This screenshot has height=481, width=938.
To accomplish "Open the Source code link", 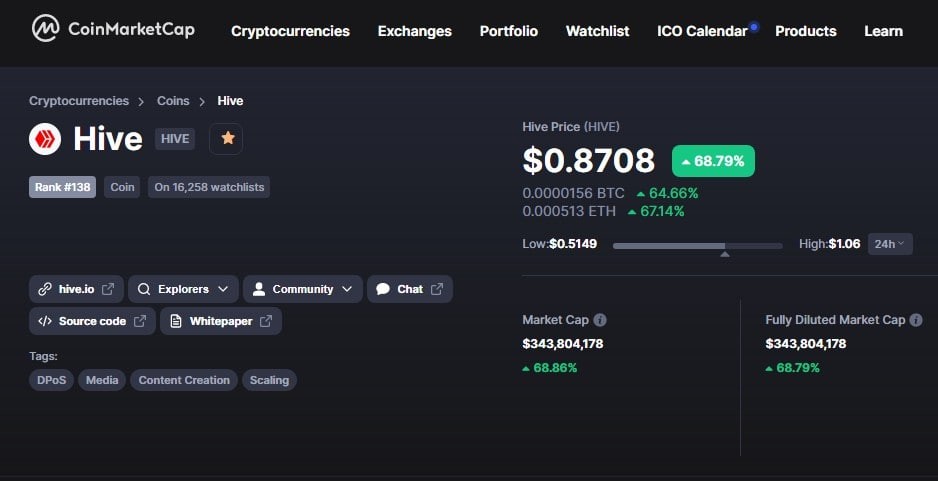I will click(x=92, y=321).
